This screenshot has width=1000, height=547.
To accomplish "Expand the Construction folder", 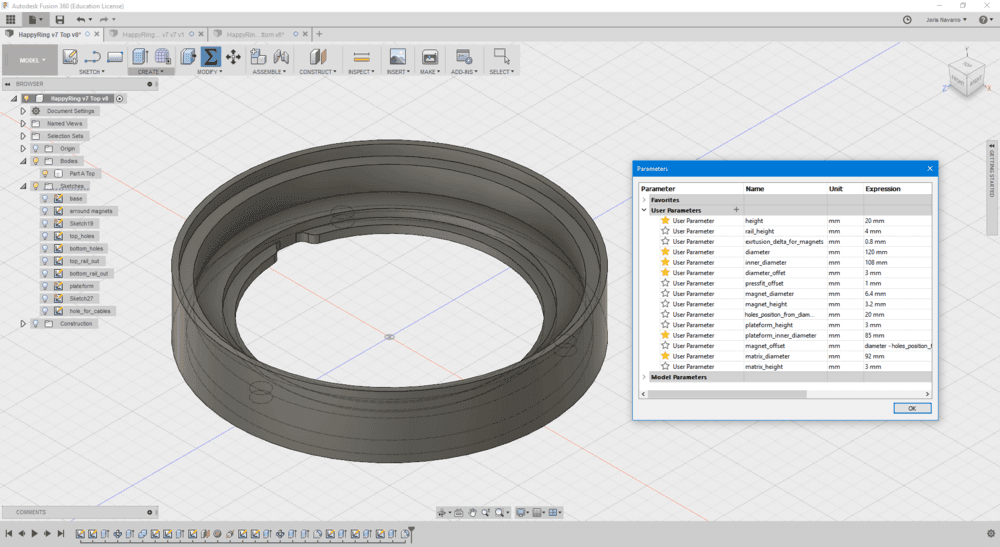I will [23, 324].
